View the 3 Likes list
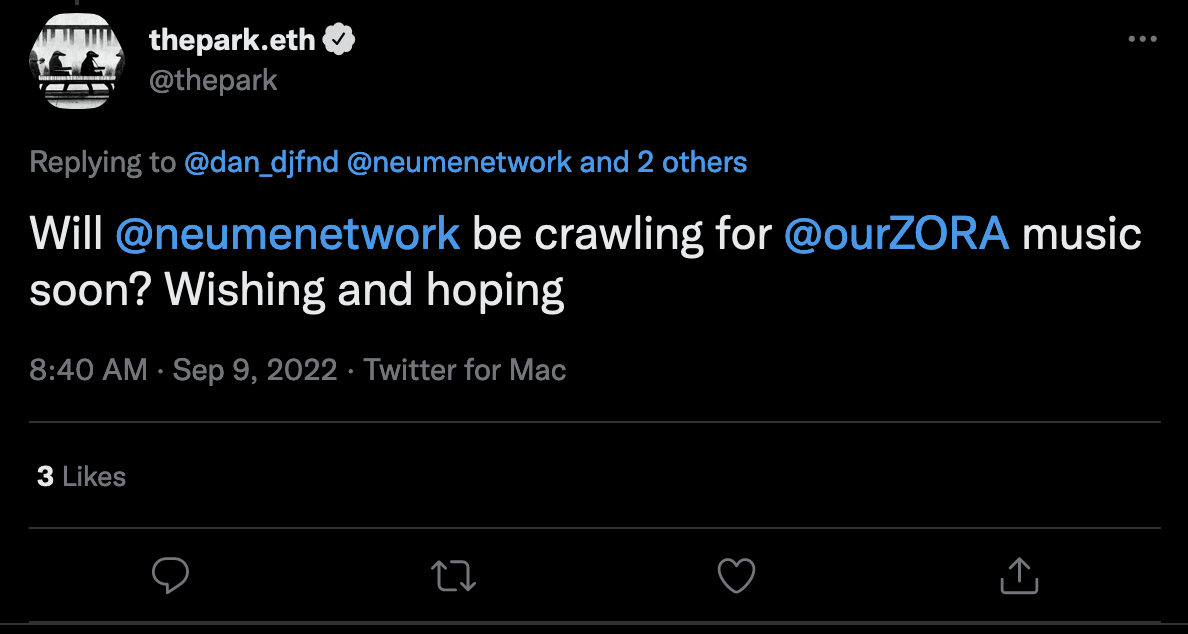 point(81,476)
